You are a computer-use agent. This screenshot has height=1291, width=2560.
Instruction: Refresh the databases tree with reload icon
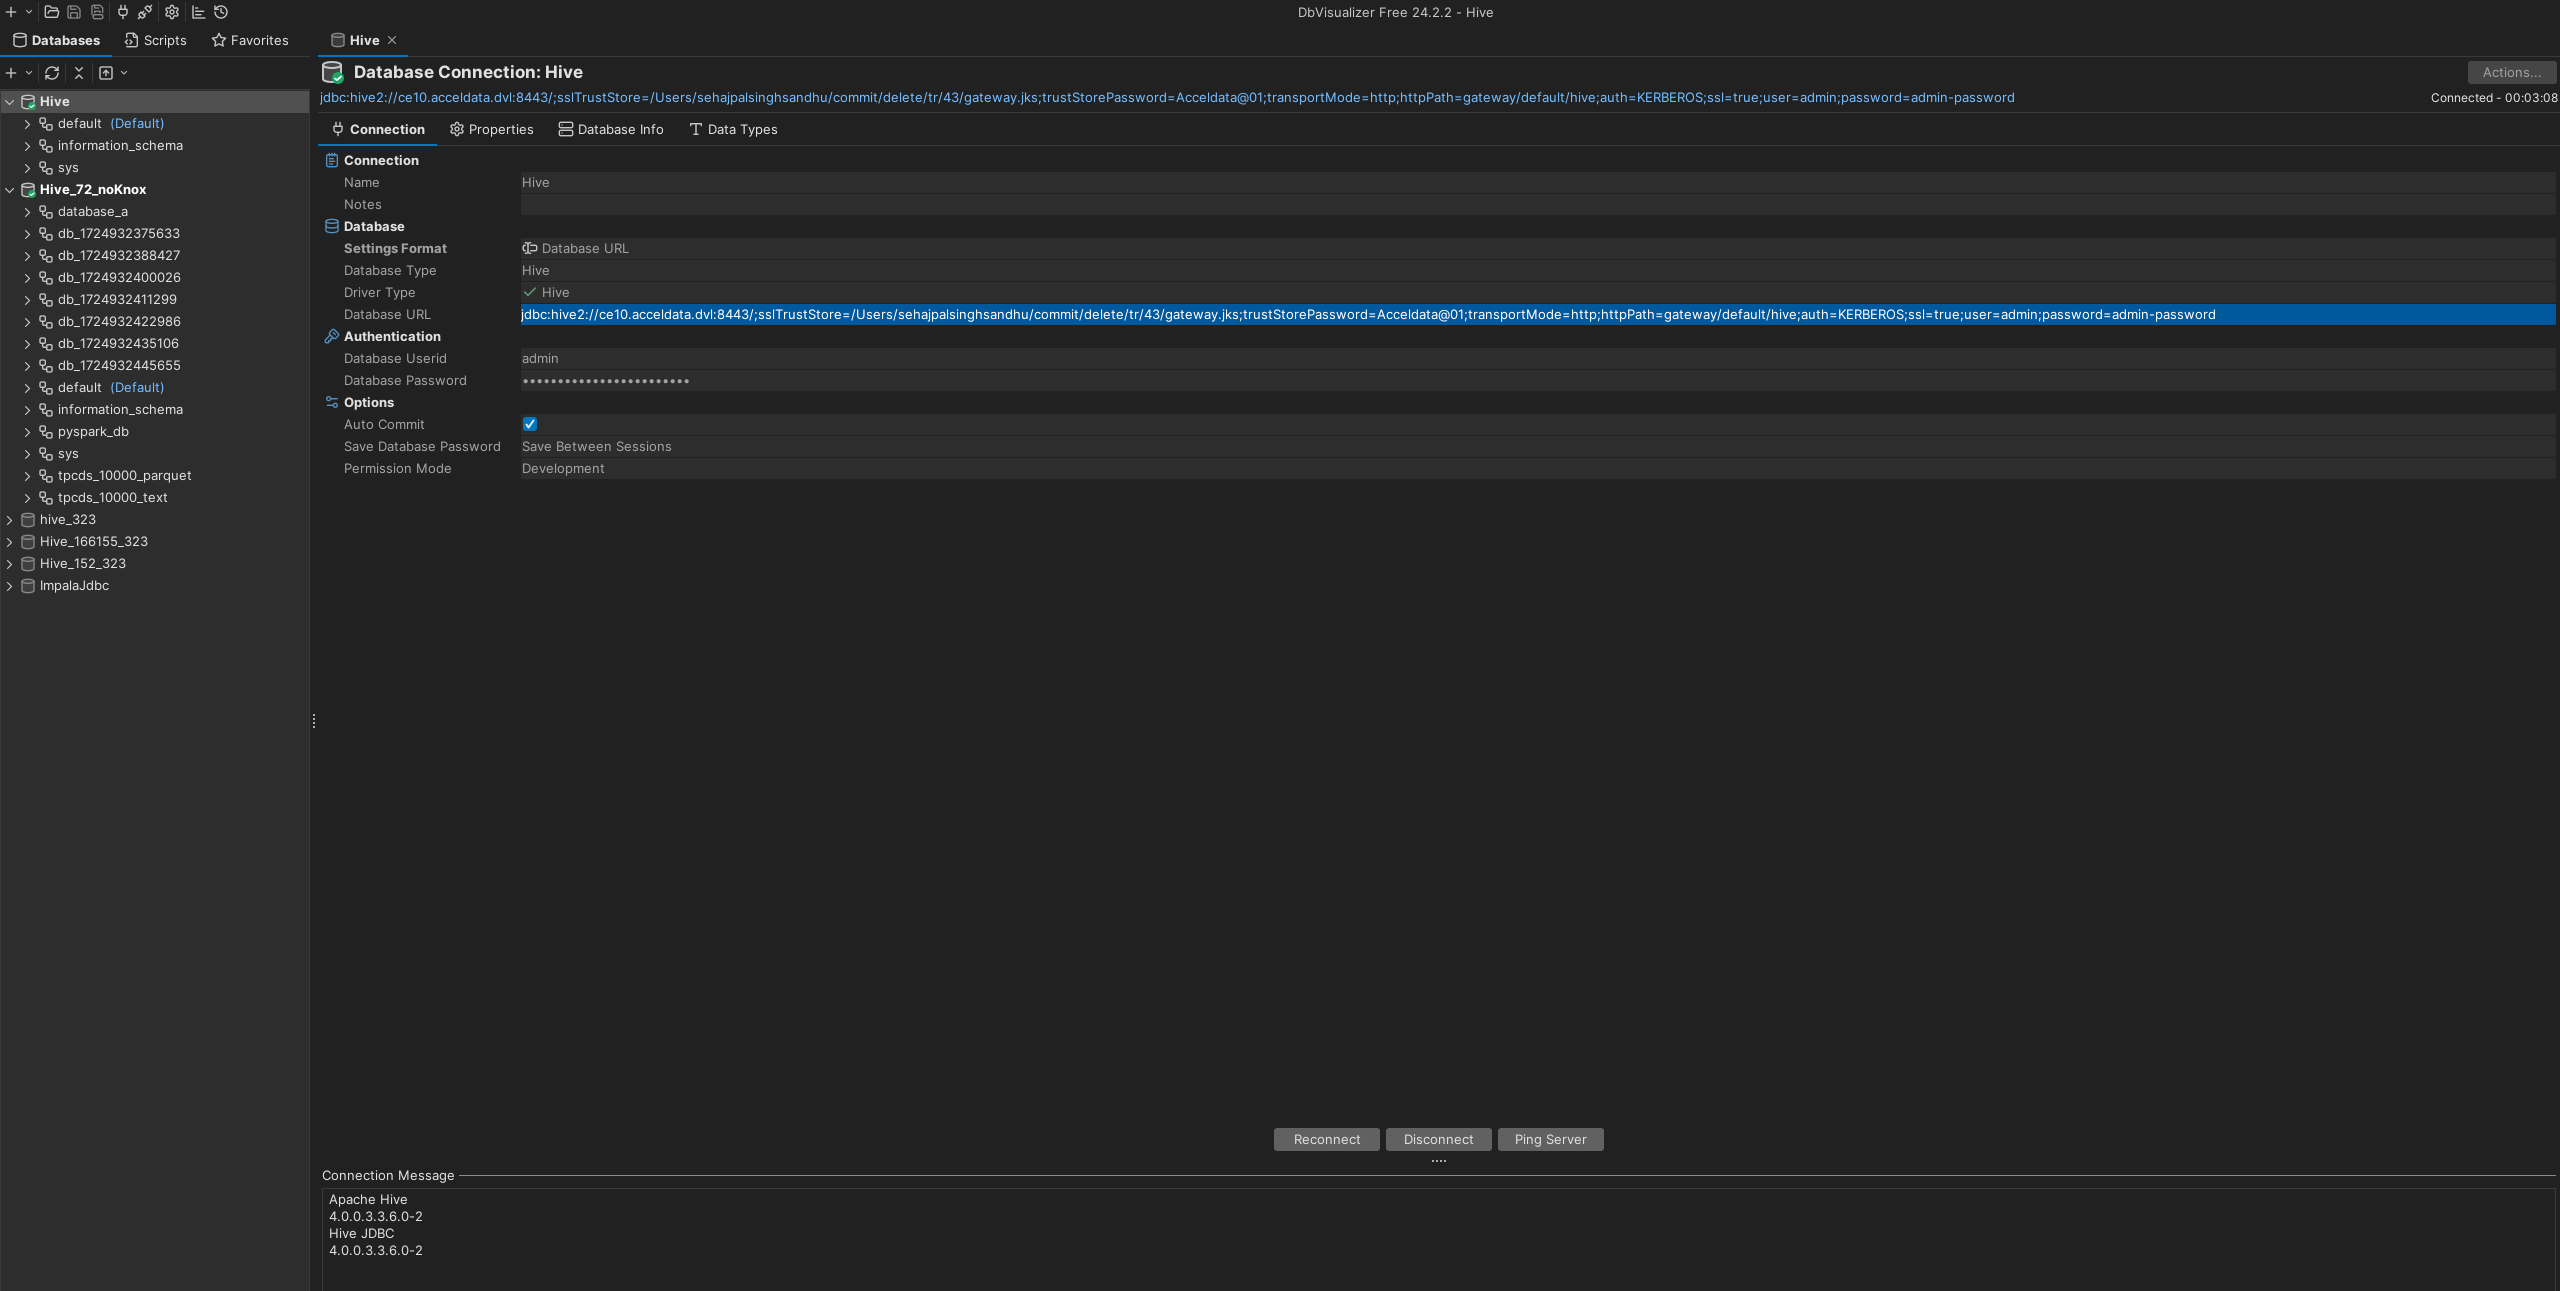point(52,73)
